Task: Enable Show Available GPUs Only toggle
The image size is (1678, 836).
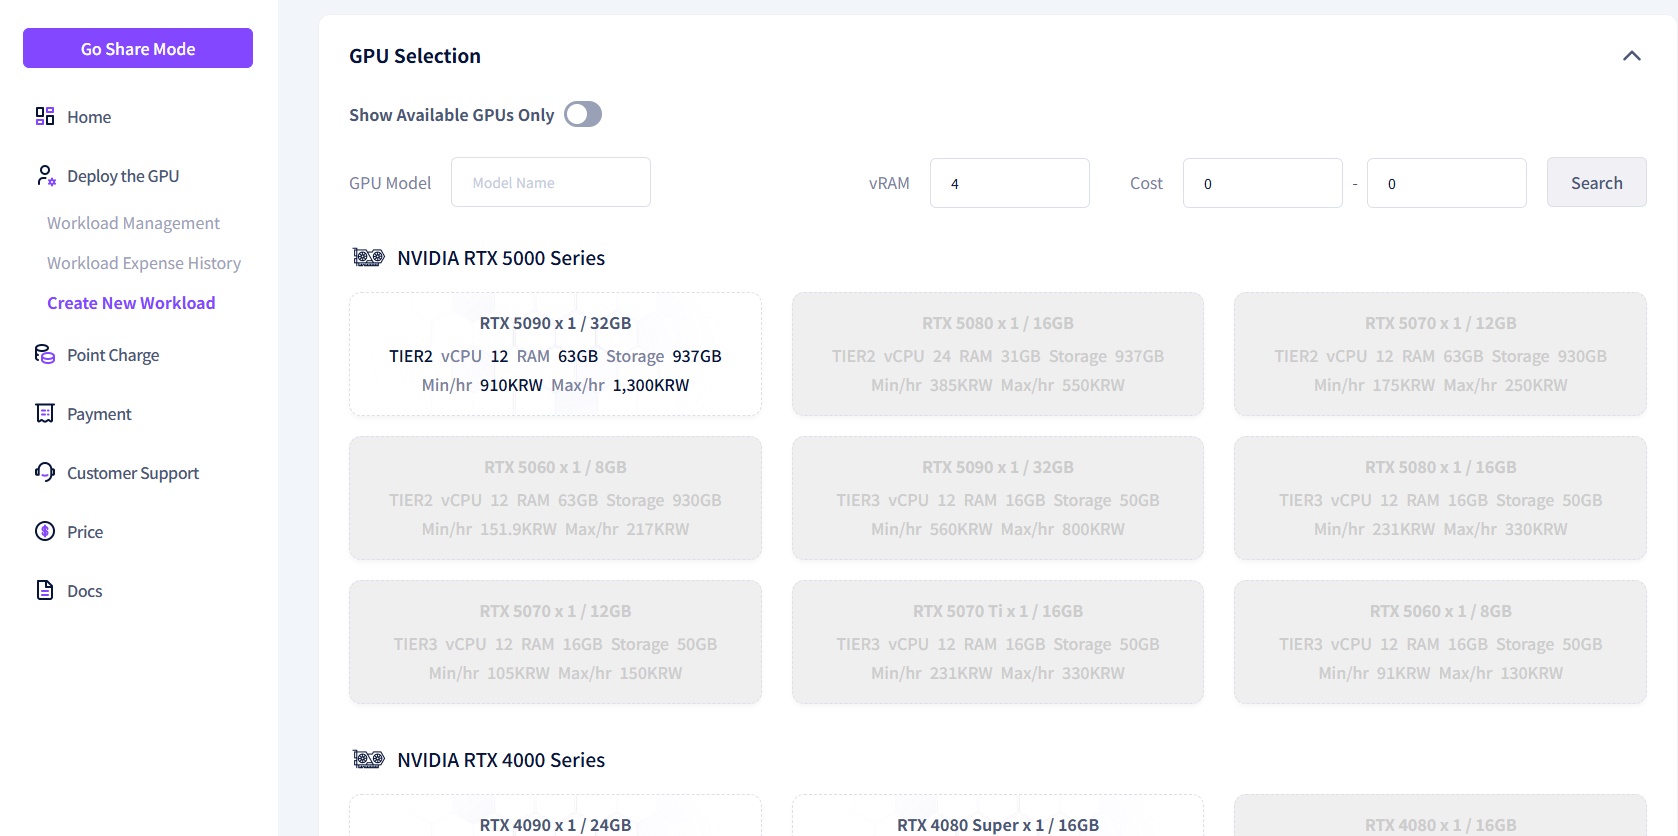Action: [x=583, y=115]
